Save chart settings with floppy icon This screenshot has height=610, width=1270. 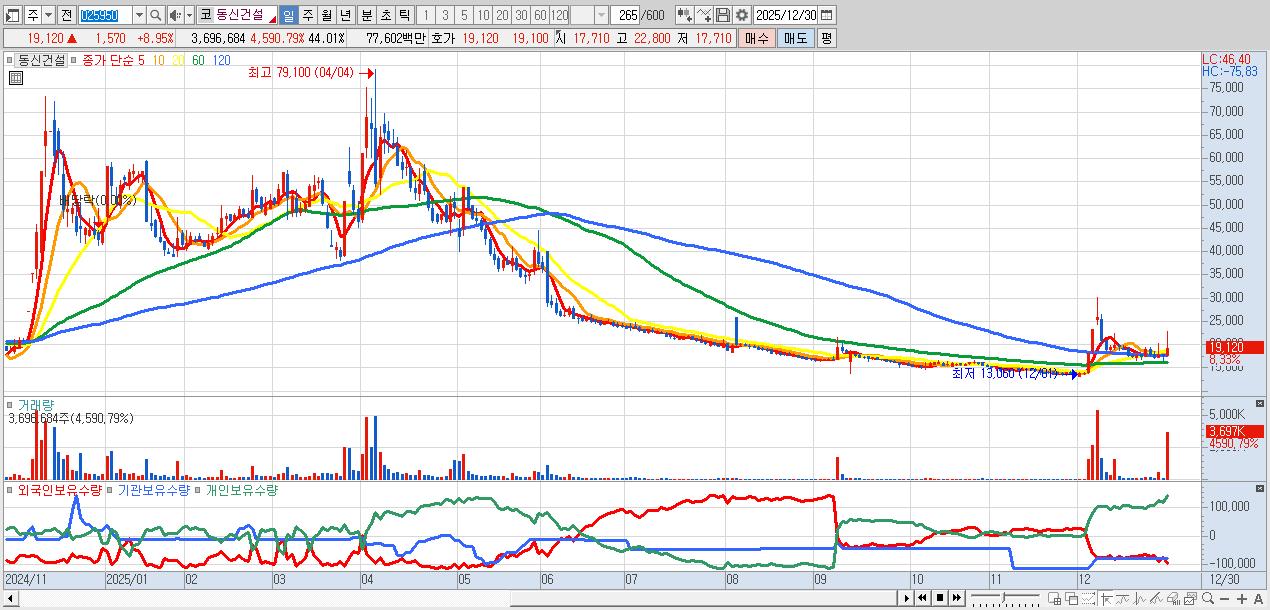[723, 15]
